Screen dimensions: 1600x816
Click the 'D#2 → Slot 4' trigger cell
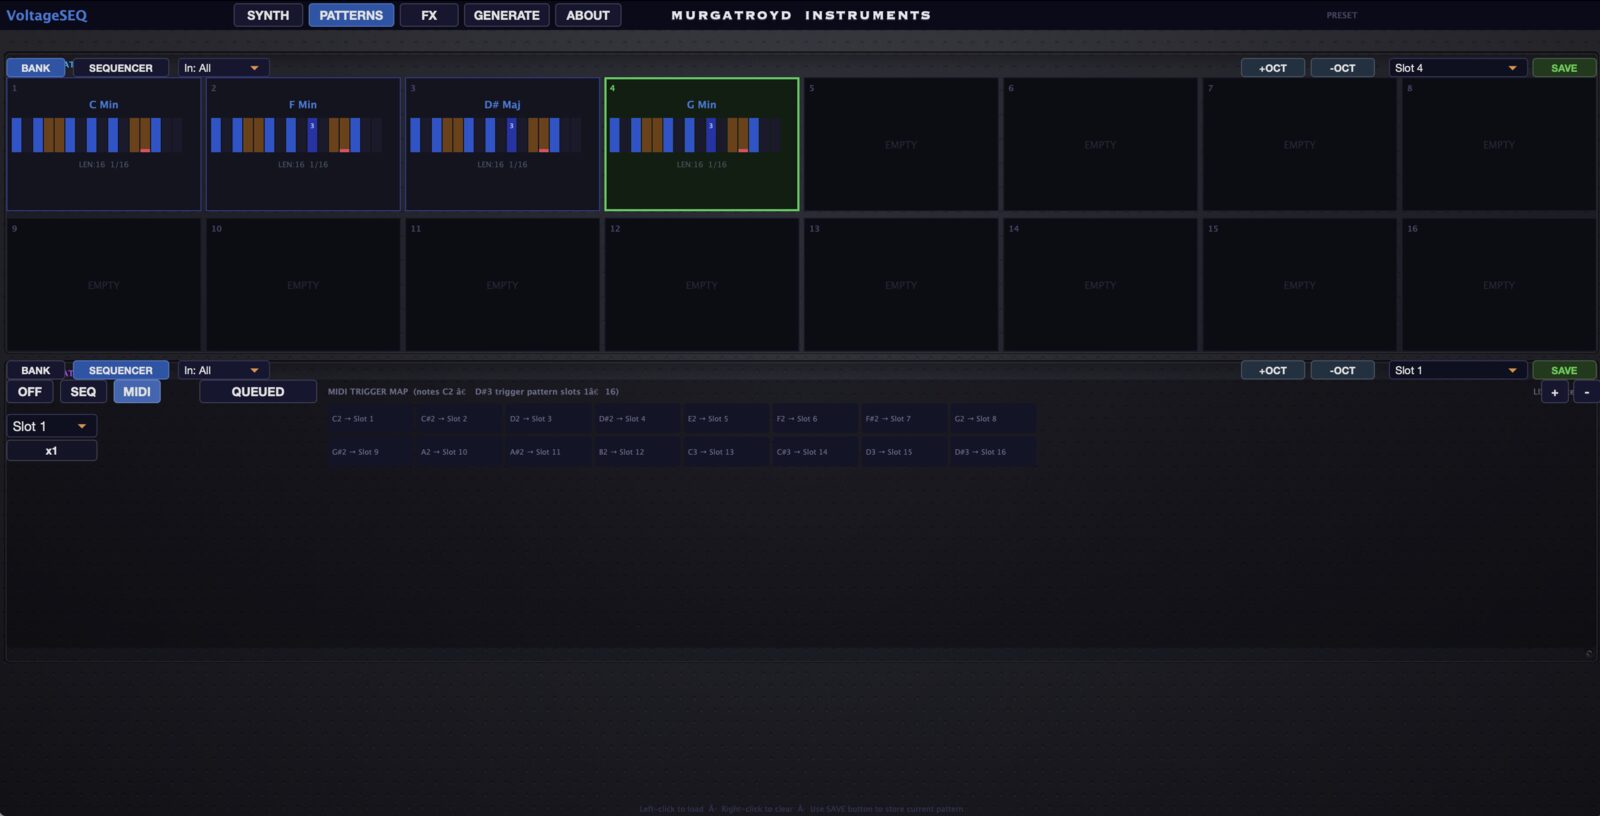[x=638, y=419]
